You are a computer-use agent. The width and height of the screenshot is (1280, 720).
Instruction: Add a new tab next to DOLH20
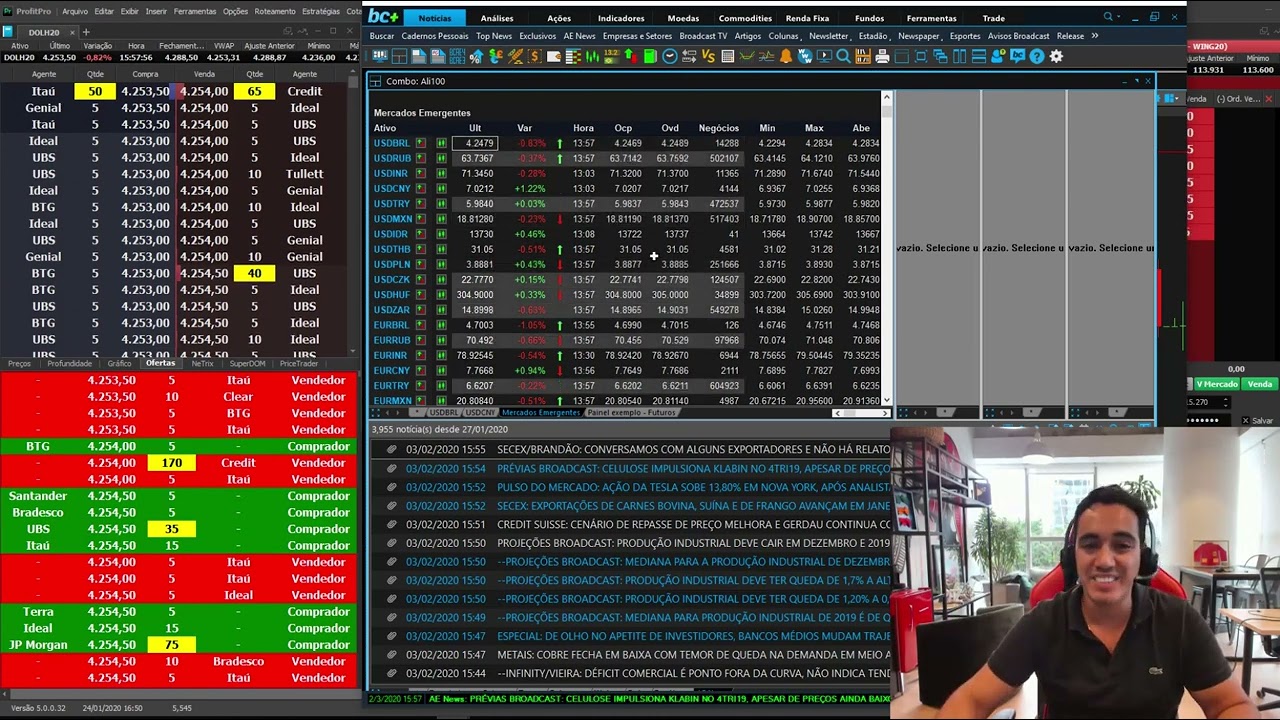pyautogui.click(x=86, y=32)
